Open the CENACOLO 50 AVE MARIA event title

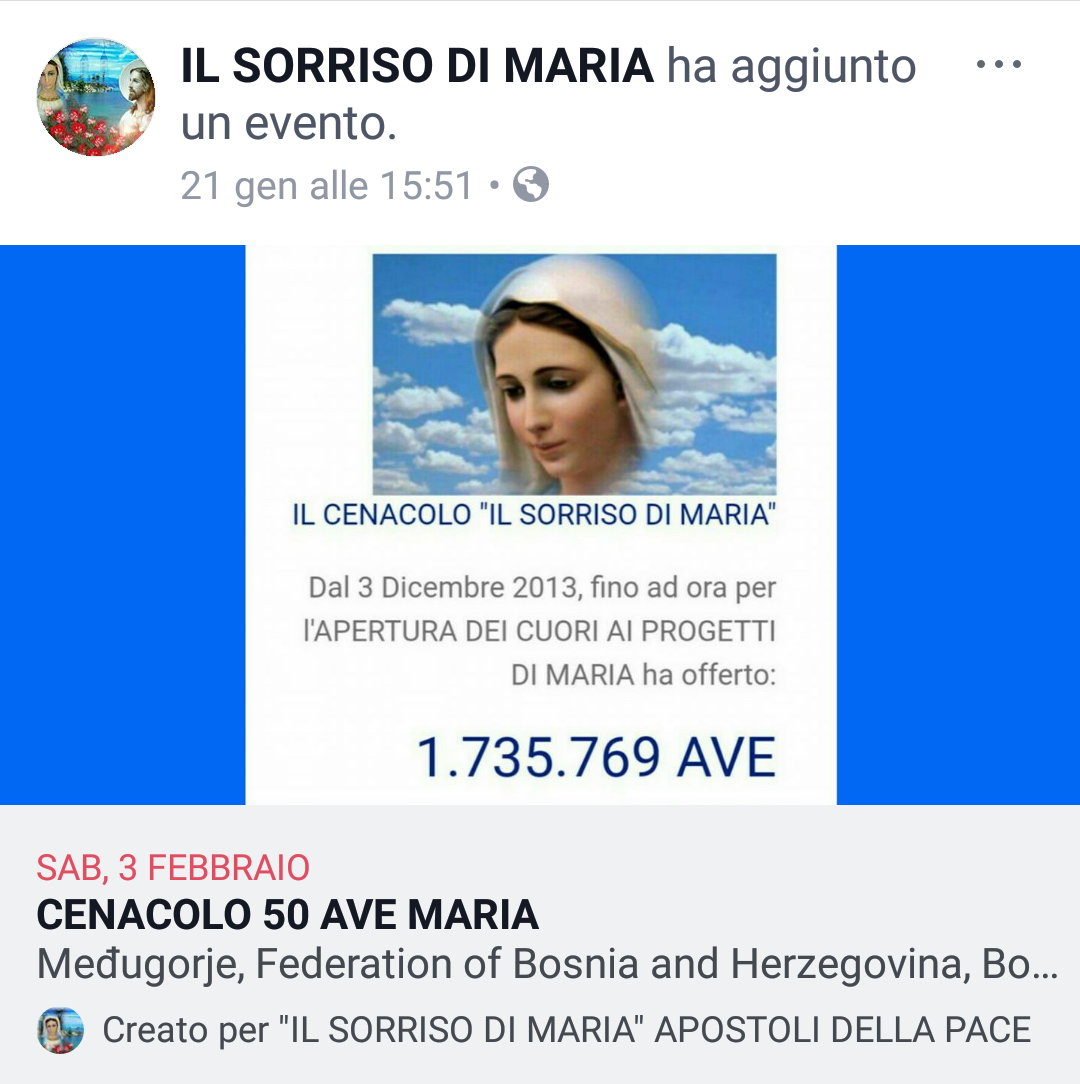point(288,915)
